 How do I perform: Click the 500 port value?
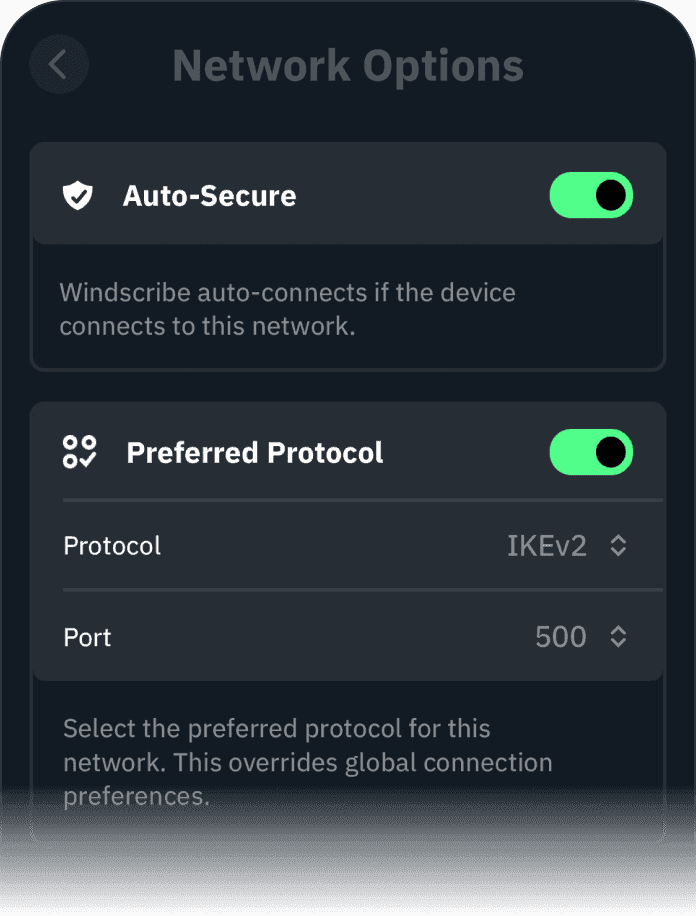point(560,637)
